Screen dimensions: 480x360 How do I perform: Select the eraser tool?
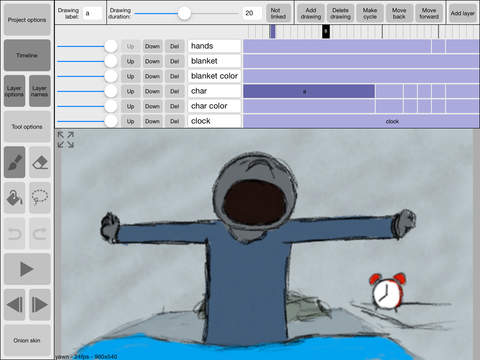point(40,162)
